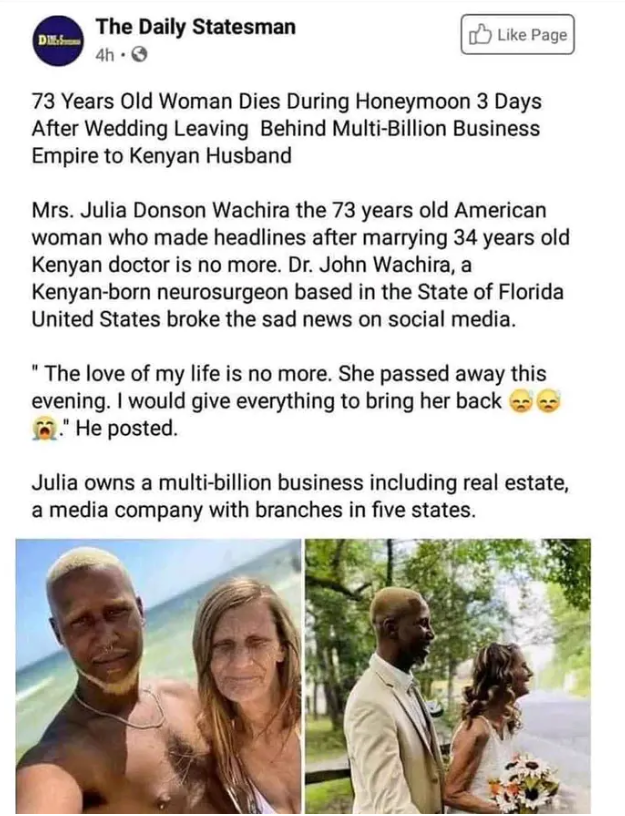
Task: Click 'United States broke the sad news' line
Action: coord(274,320)
